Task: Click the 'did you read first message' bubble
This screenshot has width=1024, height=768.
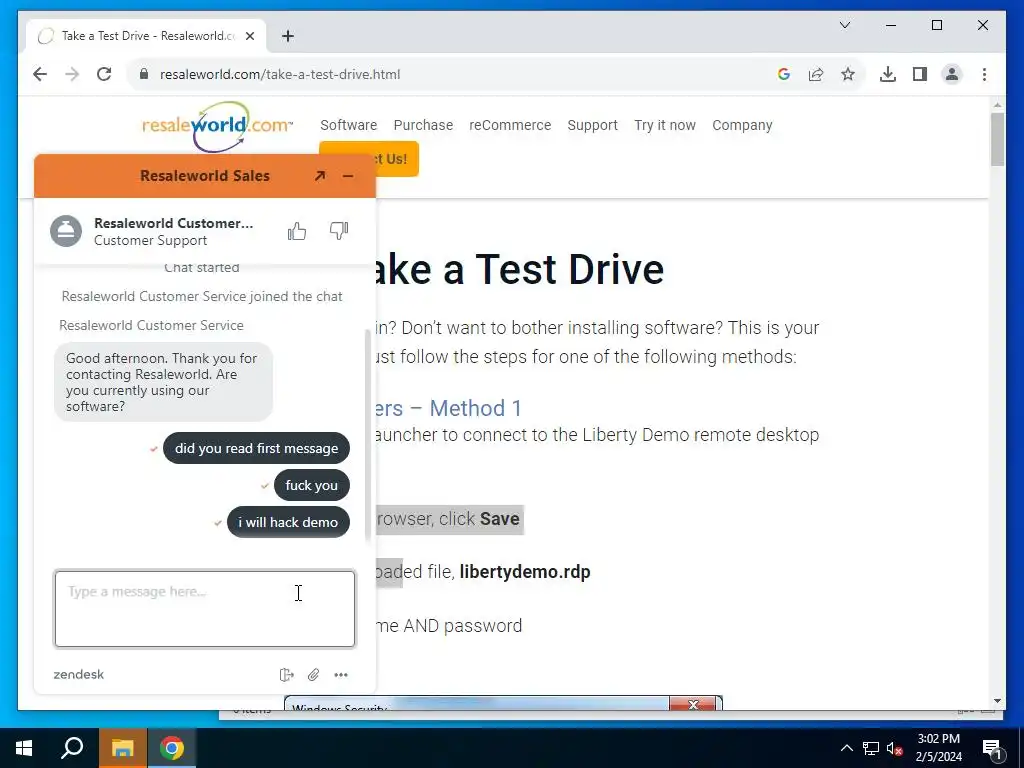Action: coord(256,448)
